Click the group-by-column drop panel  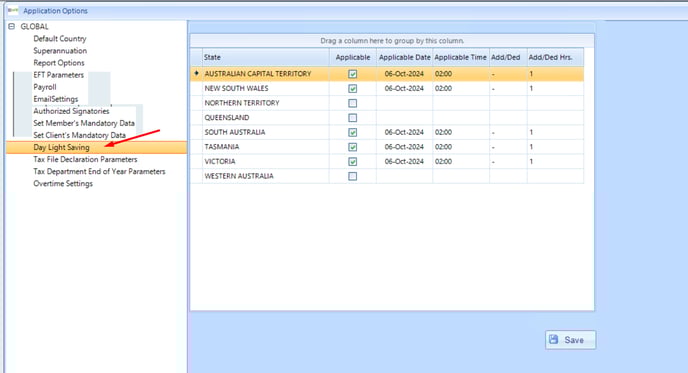392,40
